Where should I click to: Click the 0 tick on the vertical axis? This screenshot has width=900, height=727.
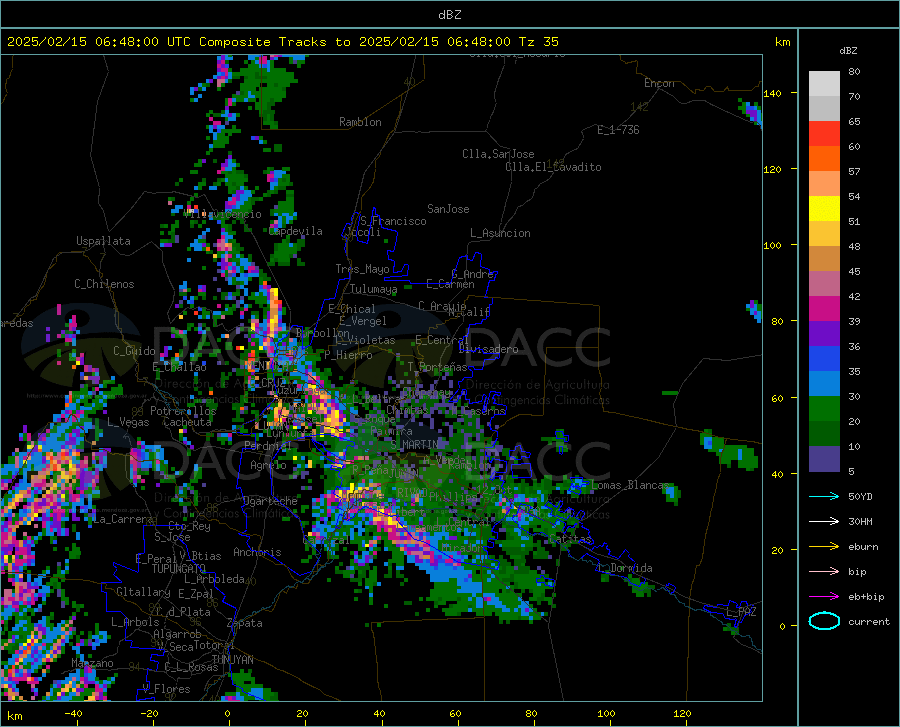[x=782, y=626]
